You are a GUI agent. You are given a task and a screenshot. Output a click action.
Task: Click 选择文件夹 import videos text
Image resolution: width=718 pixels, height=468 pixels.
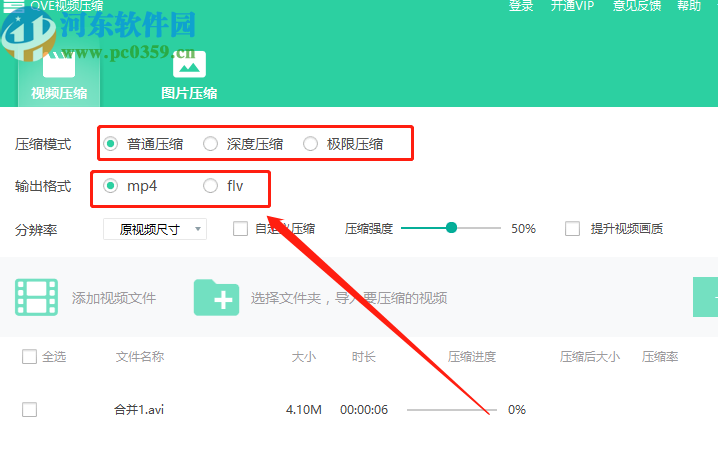pos(349,298)
